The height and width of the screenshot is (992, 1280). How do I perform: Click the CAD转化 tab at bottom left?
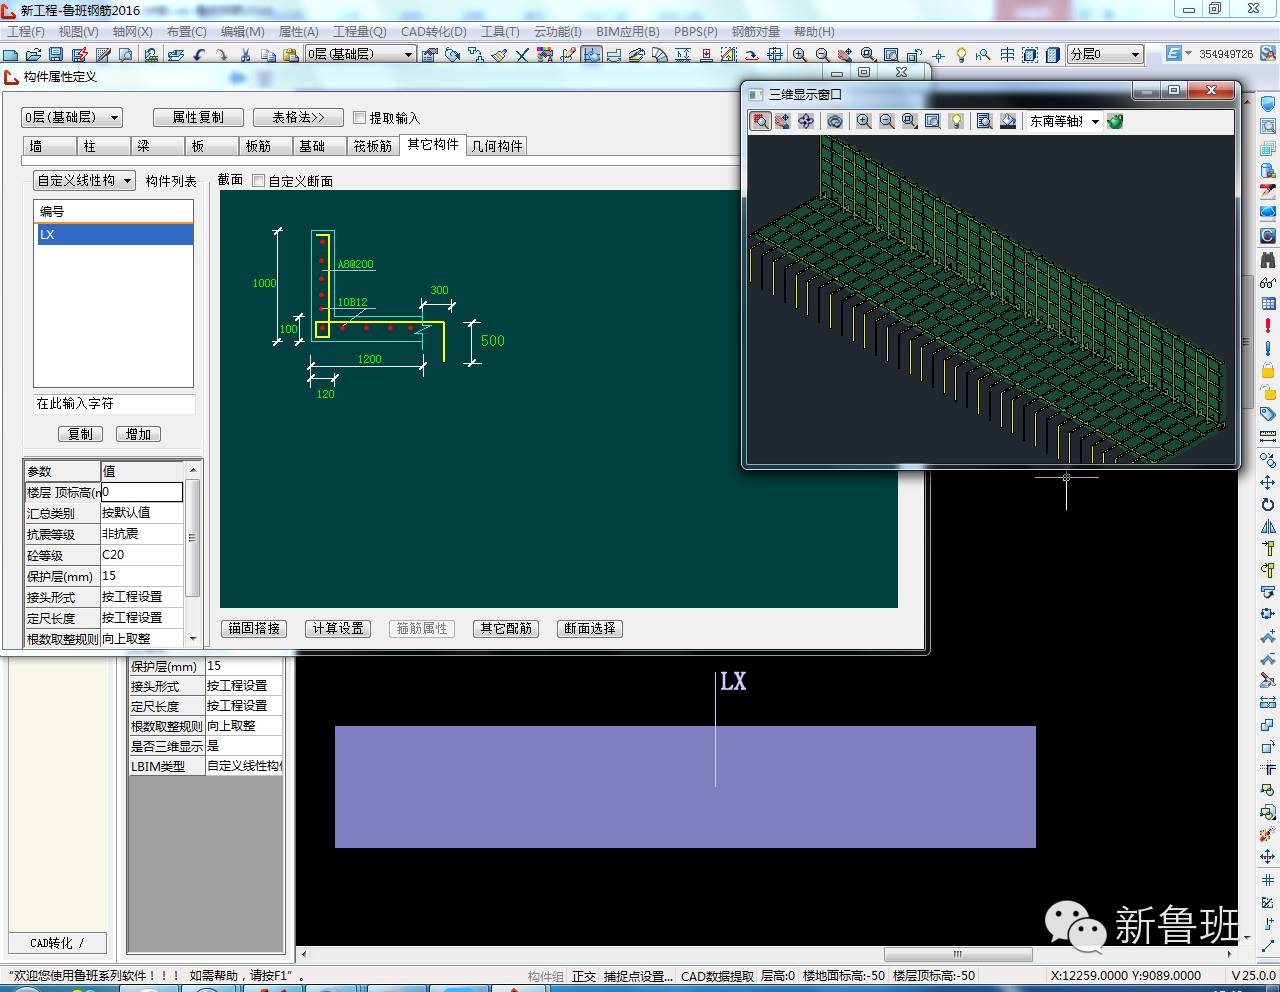coord(56,942)
